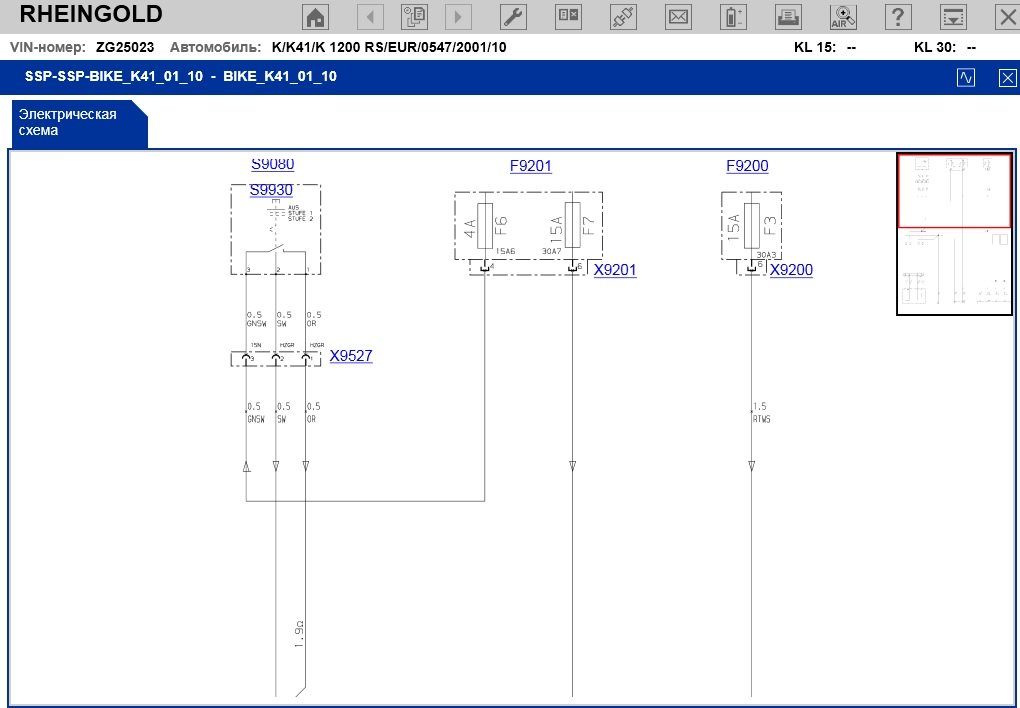
Task: Open the AIR search icon
Action: click(844, 17)
